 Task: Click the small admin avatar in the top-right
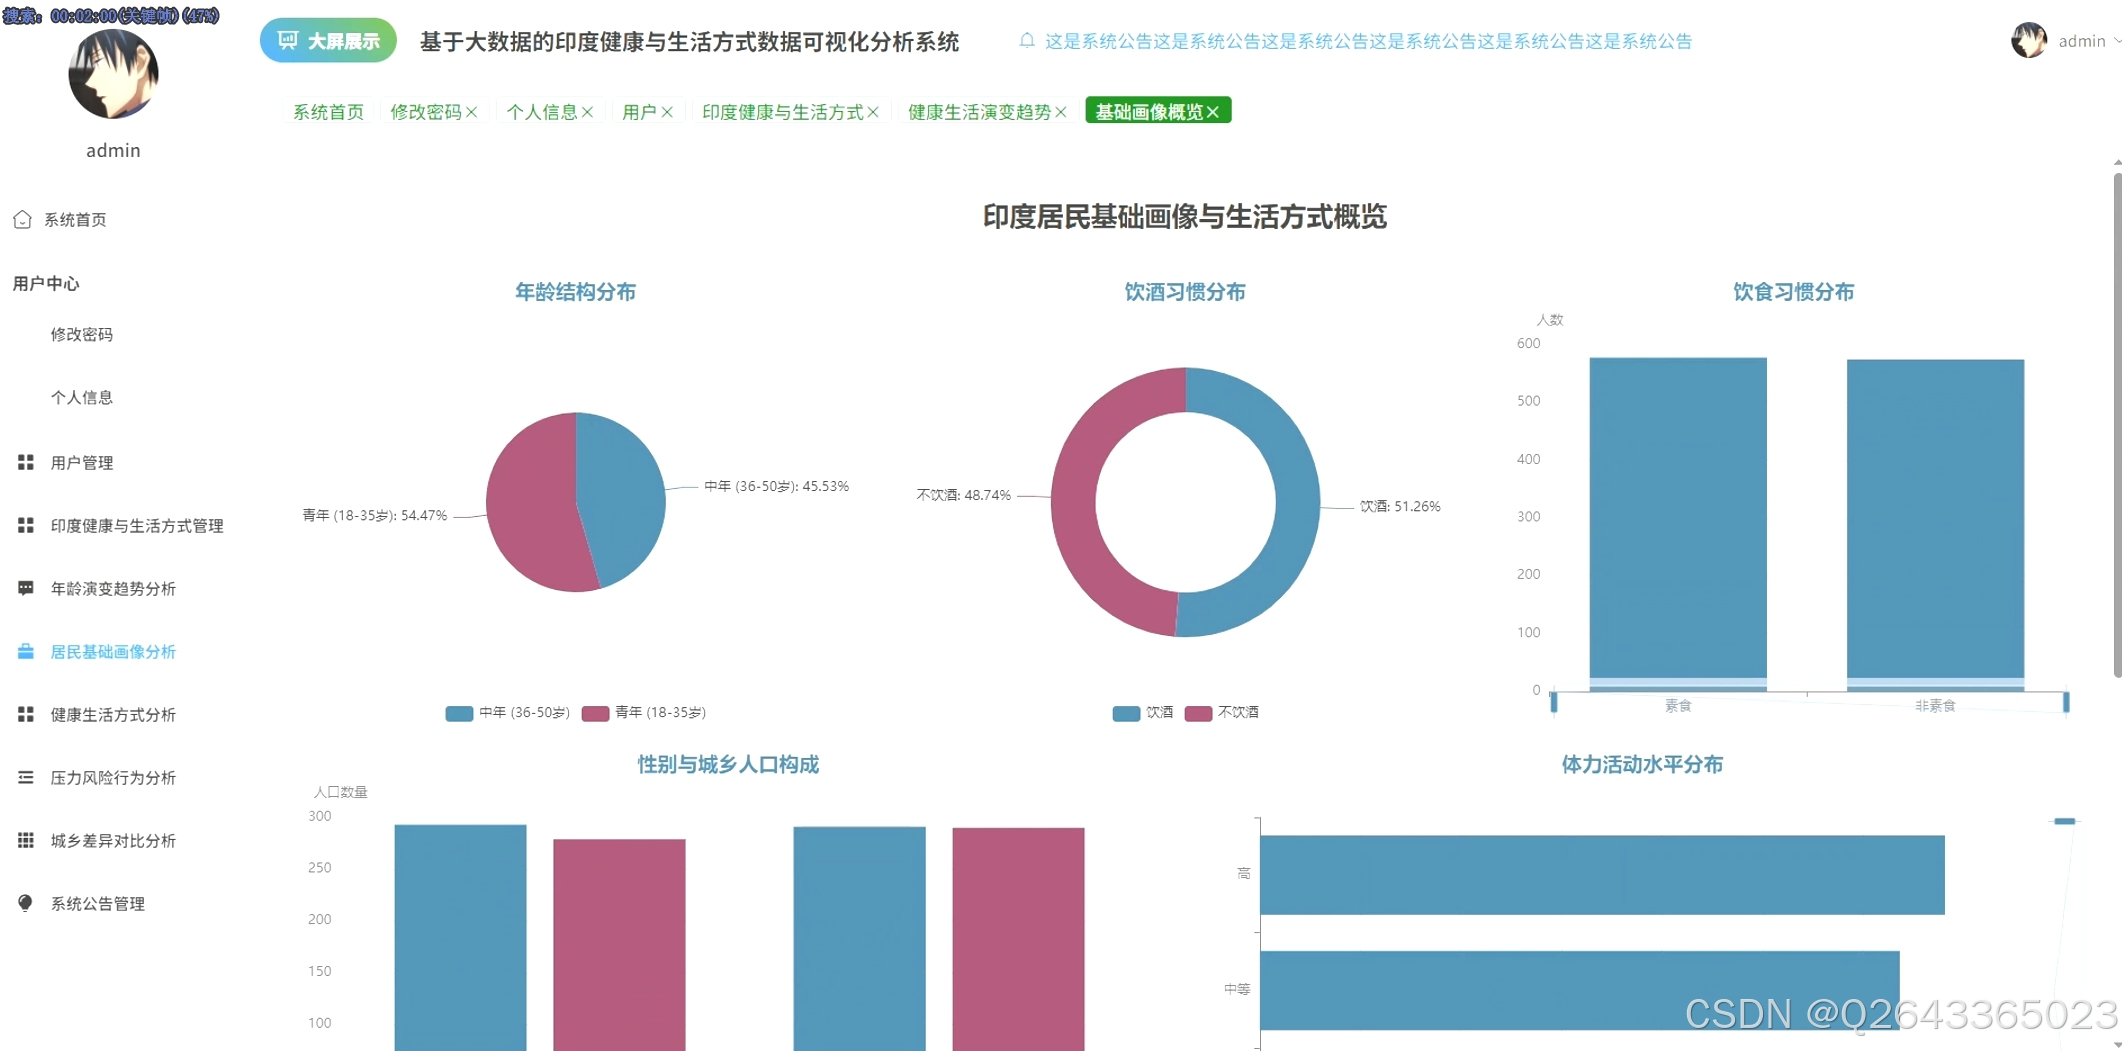(x=2029, y=40)
